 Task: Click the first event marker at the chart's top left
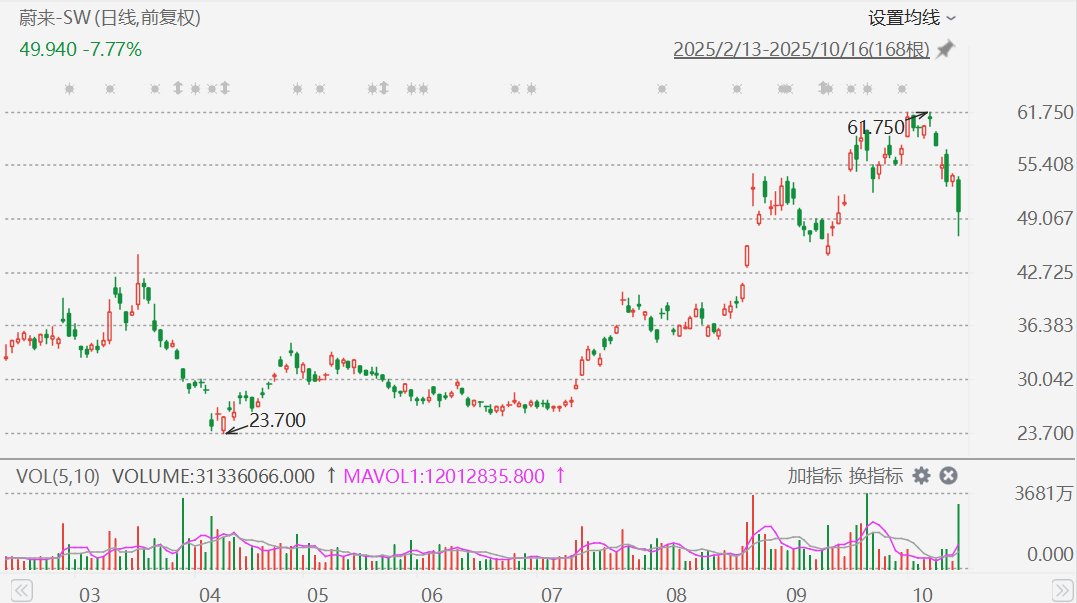point(69,89)
